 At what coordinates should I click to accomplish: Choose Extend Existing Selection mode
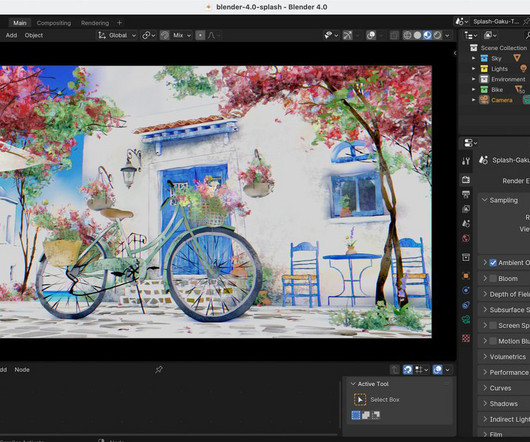click(x=366, y=415)
